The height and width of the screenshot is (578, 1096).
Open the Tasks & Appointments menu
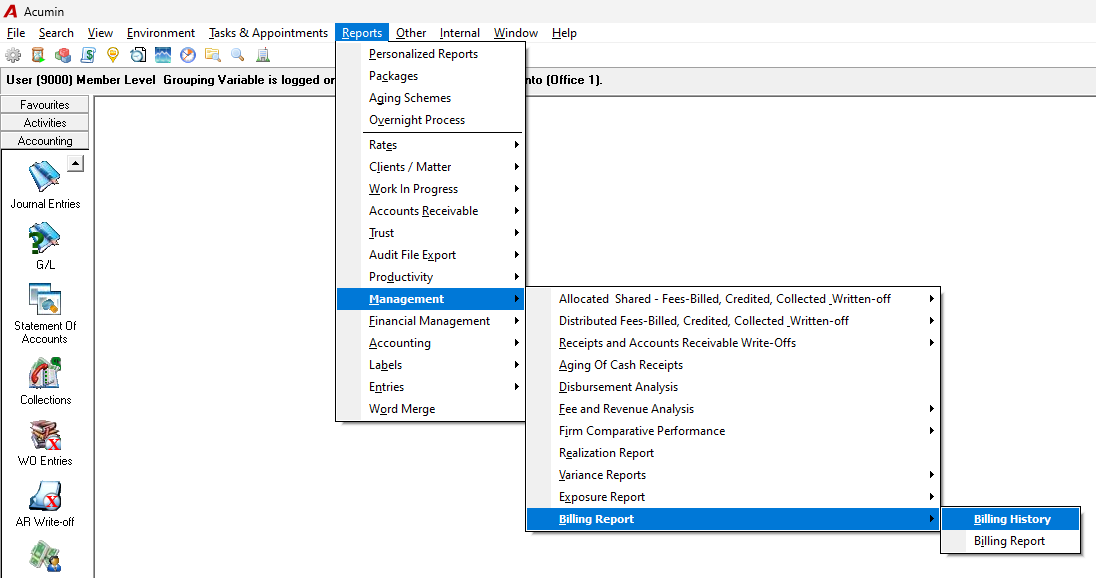268,33
